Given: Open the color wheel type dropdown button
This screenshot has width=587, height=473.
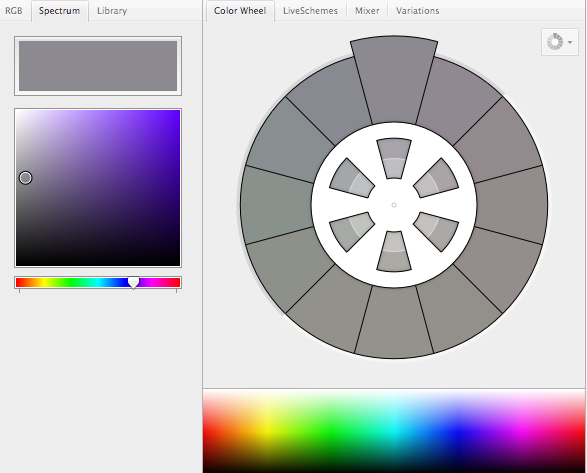Looking at the screenshot, I should [560, 42].
